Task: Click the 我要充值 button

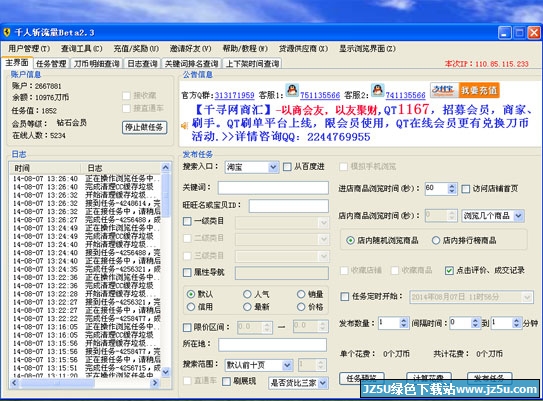Action: point(479,90)
